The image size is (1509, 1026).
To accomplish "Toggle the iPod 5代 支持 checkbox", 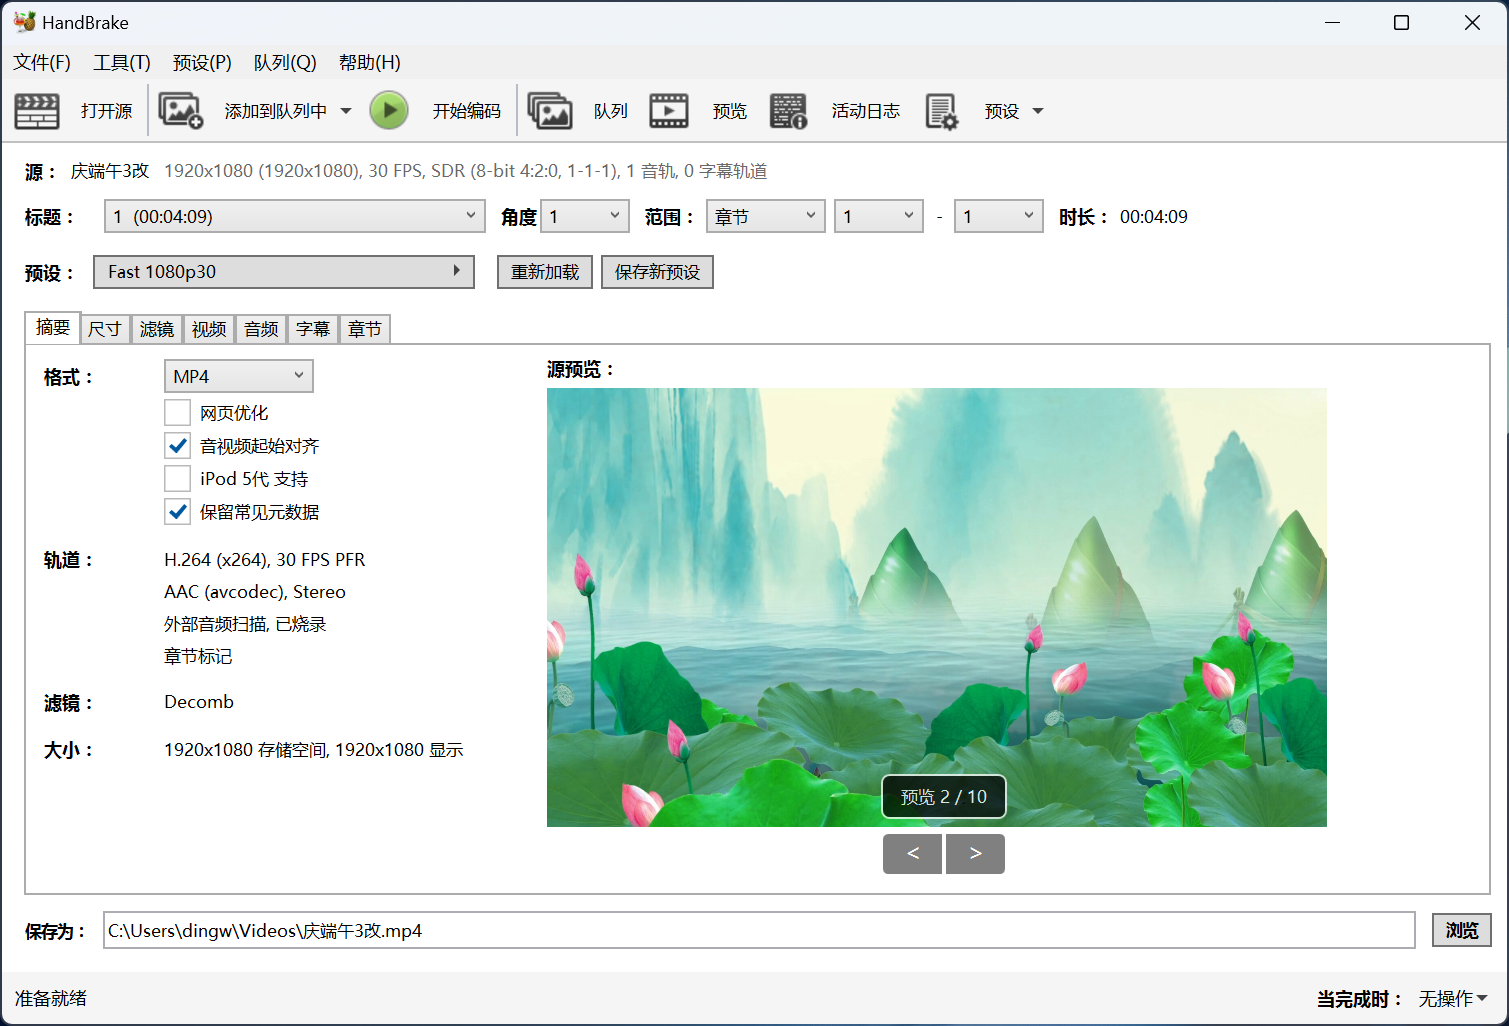I will pos(178,479).
